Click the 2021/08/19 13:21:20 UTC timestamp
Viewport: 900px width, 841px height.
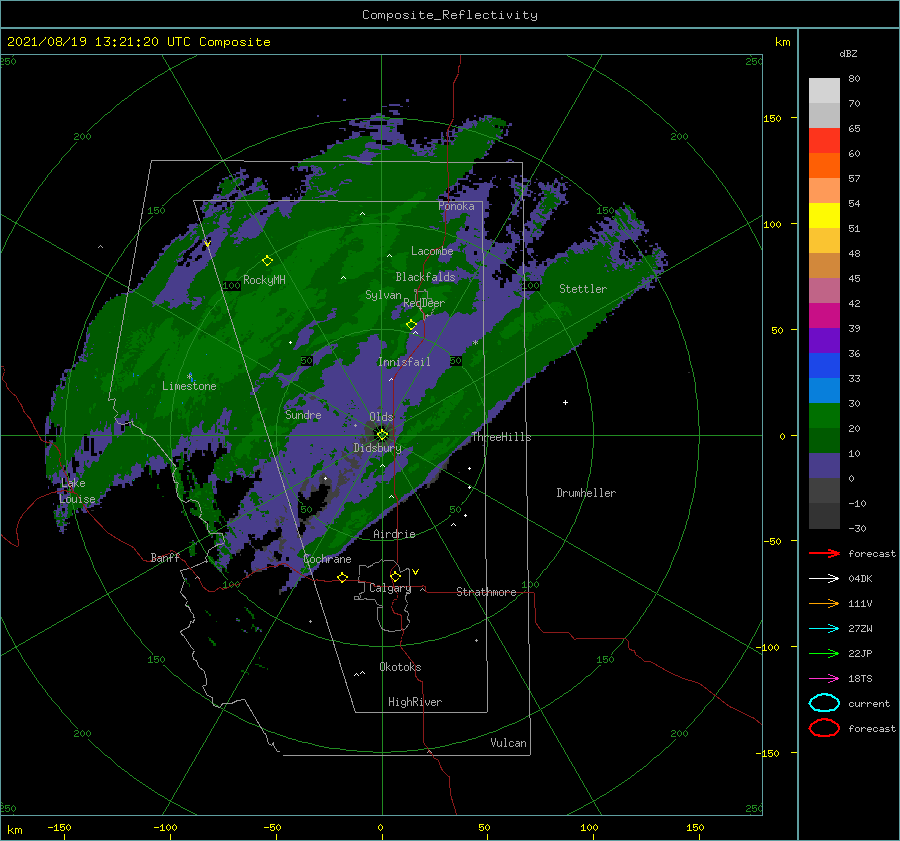99,42
